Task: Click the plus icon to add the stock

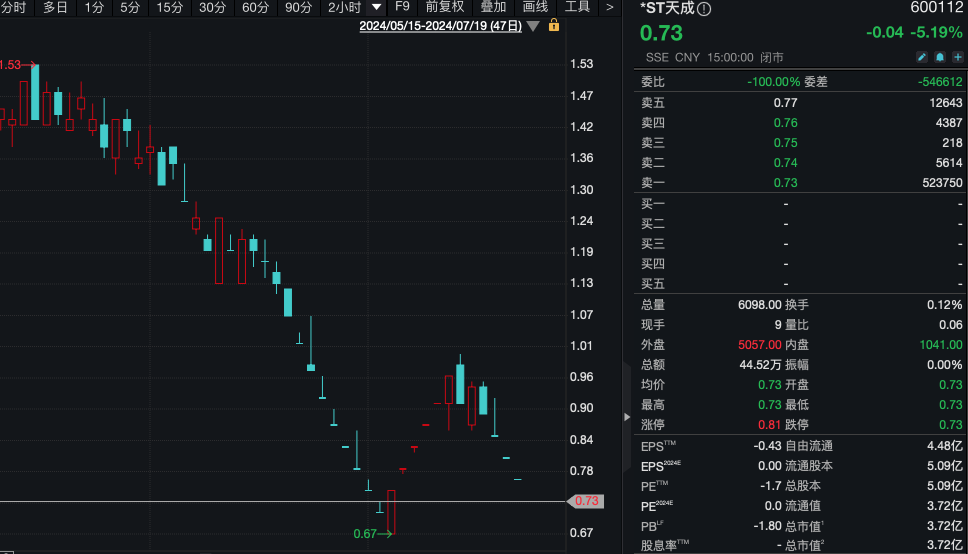Action: [x=957, y=57]
